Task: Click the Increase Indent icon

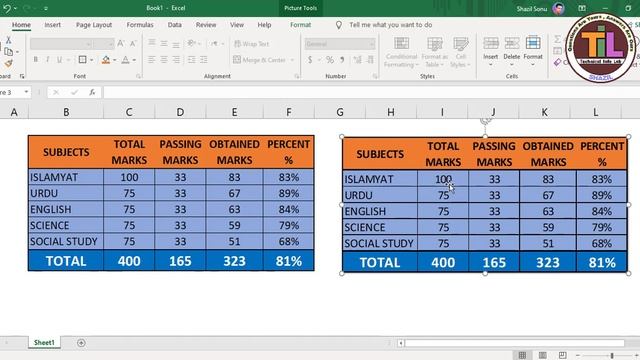Action: 203,60
